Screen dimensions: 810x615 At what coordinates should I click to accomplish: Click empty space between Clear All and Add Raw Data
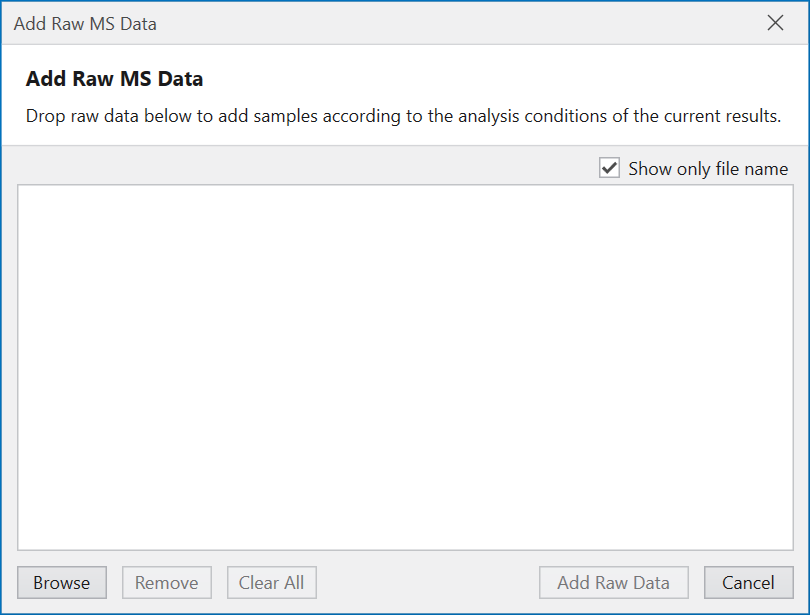pos(428,583)
